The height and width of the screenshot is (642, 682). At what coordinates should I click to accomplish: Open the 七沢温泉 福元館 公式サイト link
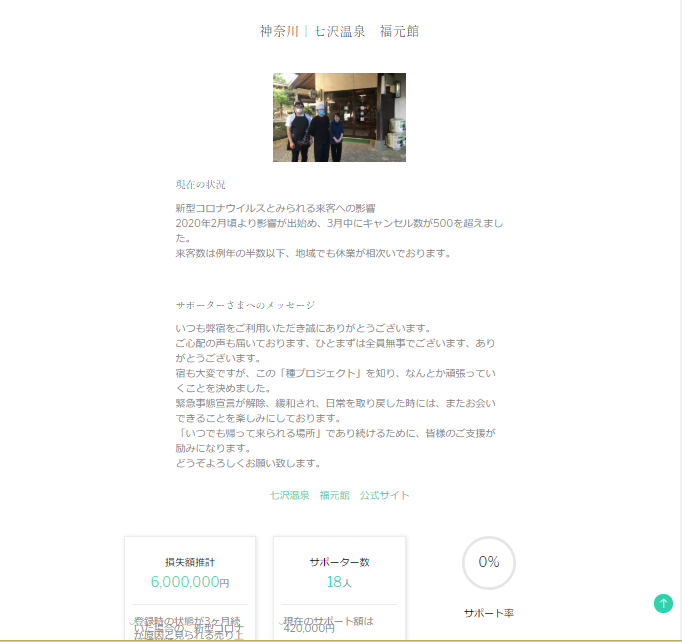pos(339,495)
